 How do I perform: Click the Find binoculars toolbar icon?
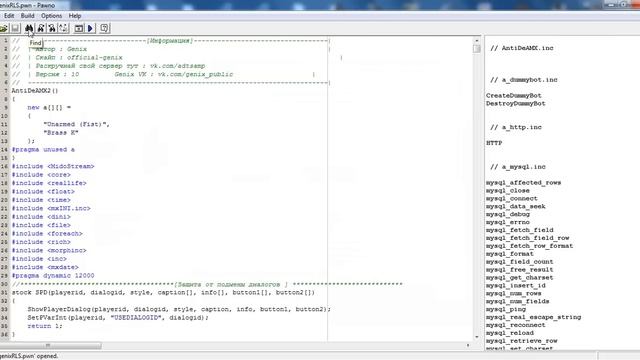pyautogui.click(x=29, y=28)
